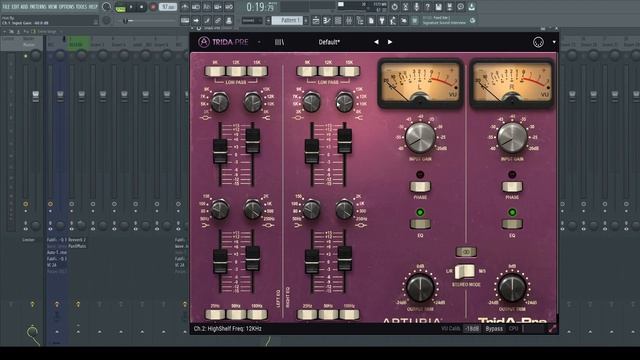Image resolution: width=640 pixels, height=360 pixels.
Task: Flip the Stereo Mode L/R M/S switch
Action: (x=465, y=271)
